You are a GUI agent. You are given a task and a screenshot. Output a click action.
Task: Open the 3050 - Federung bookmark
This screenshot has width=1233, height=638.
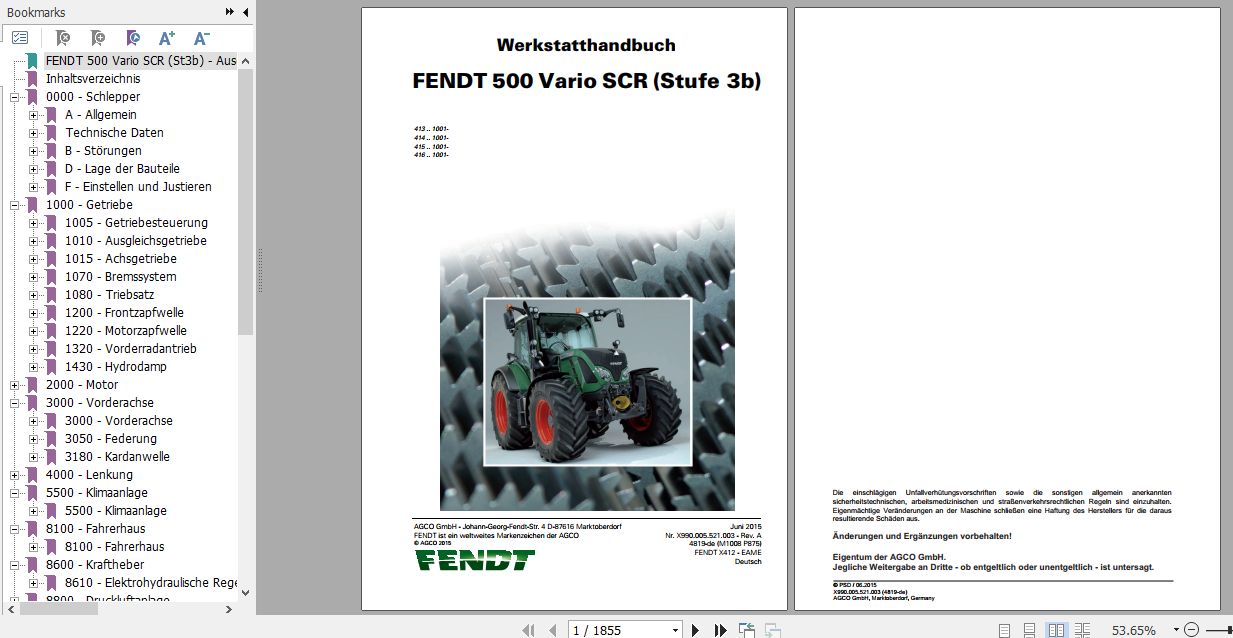pyautogui.click(x=111, y=439)
